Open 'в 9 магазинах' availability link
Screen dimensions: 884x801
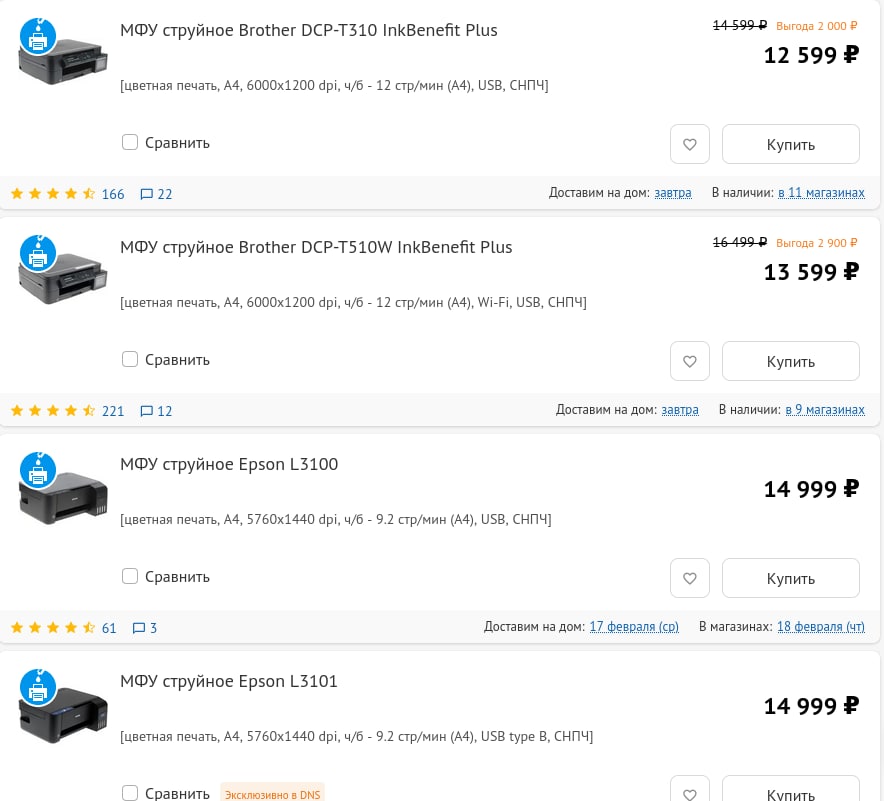[824, 410]
